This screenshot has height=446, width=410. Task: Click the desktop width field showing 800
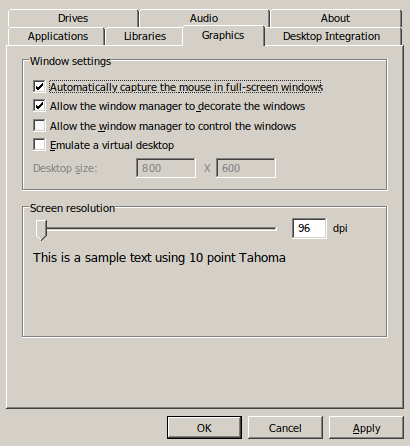[x=166, y=168]
